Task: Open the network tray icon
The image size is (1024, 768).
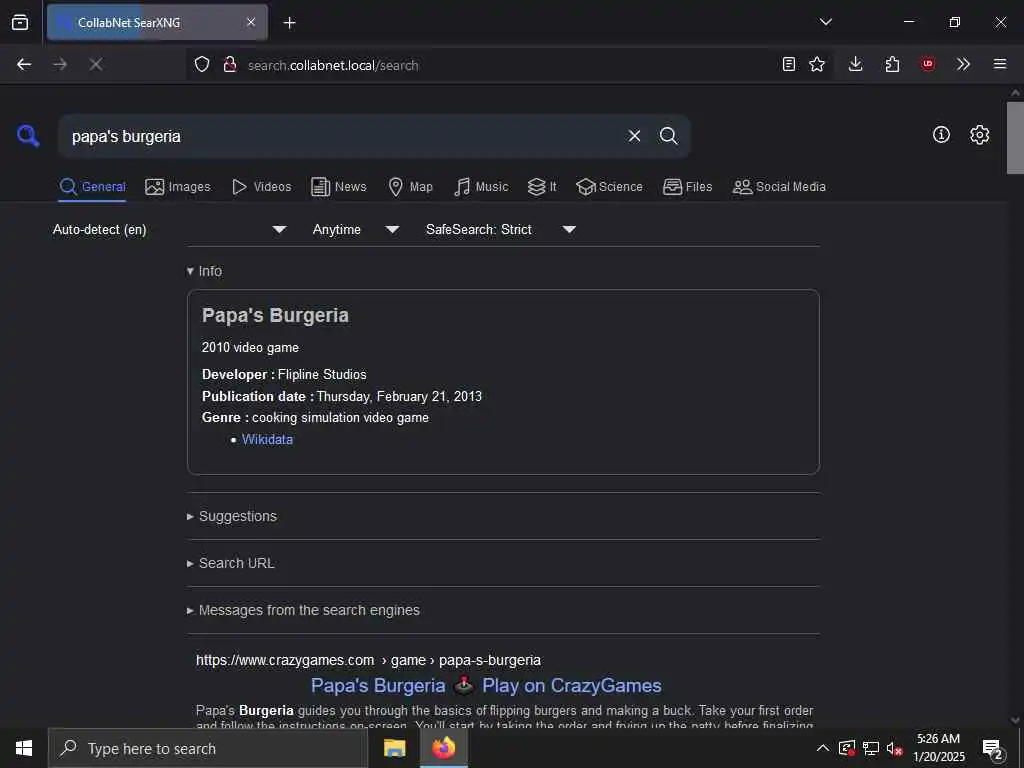Action: click(871, 748)
